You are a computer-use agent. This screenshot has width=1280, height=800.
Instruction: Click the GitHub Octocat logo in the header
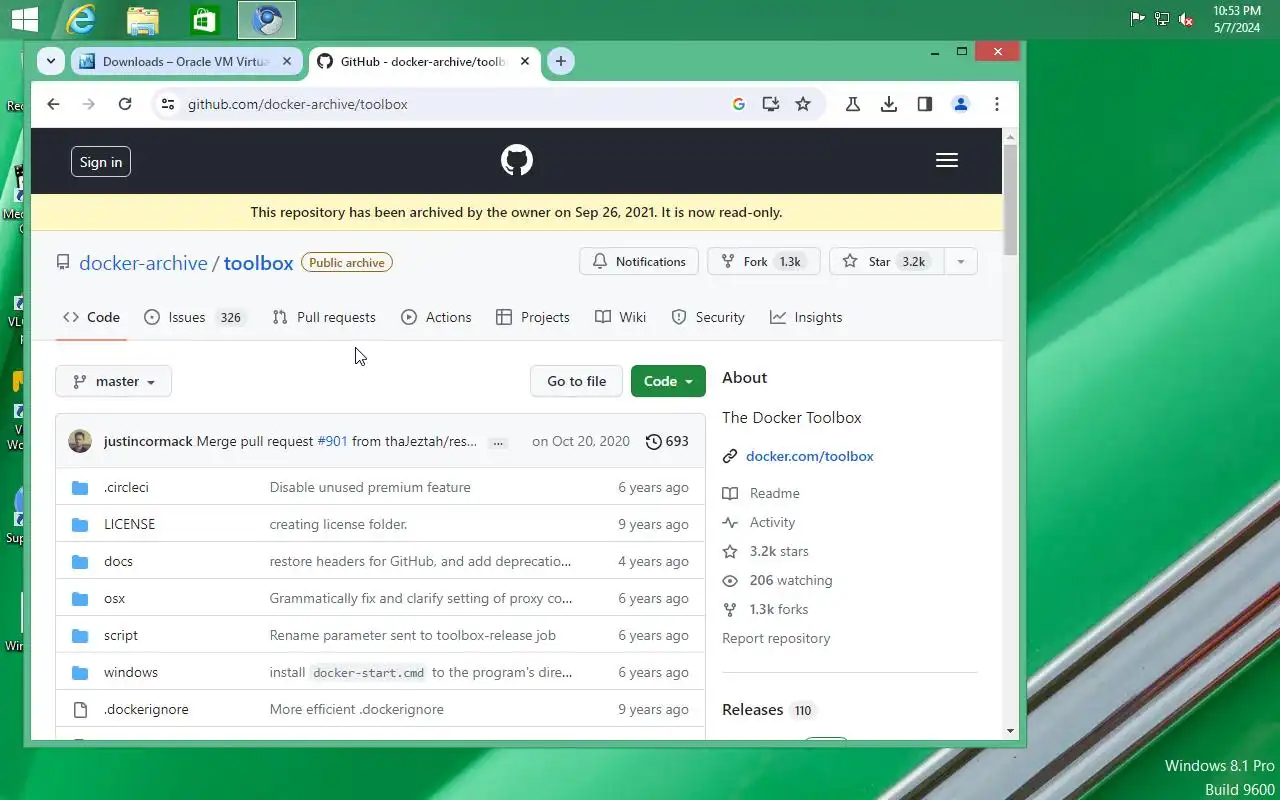click(x=517, y=160)
